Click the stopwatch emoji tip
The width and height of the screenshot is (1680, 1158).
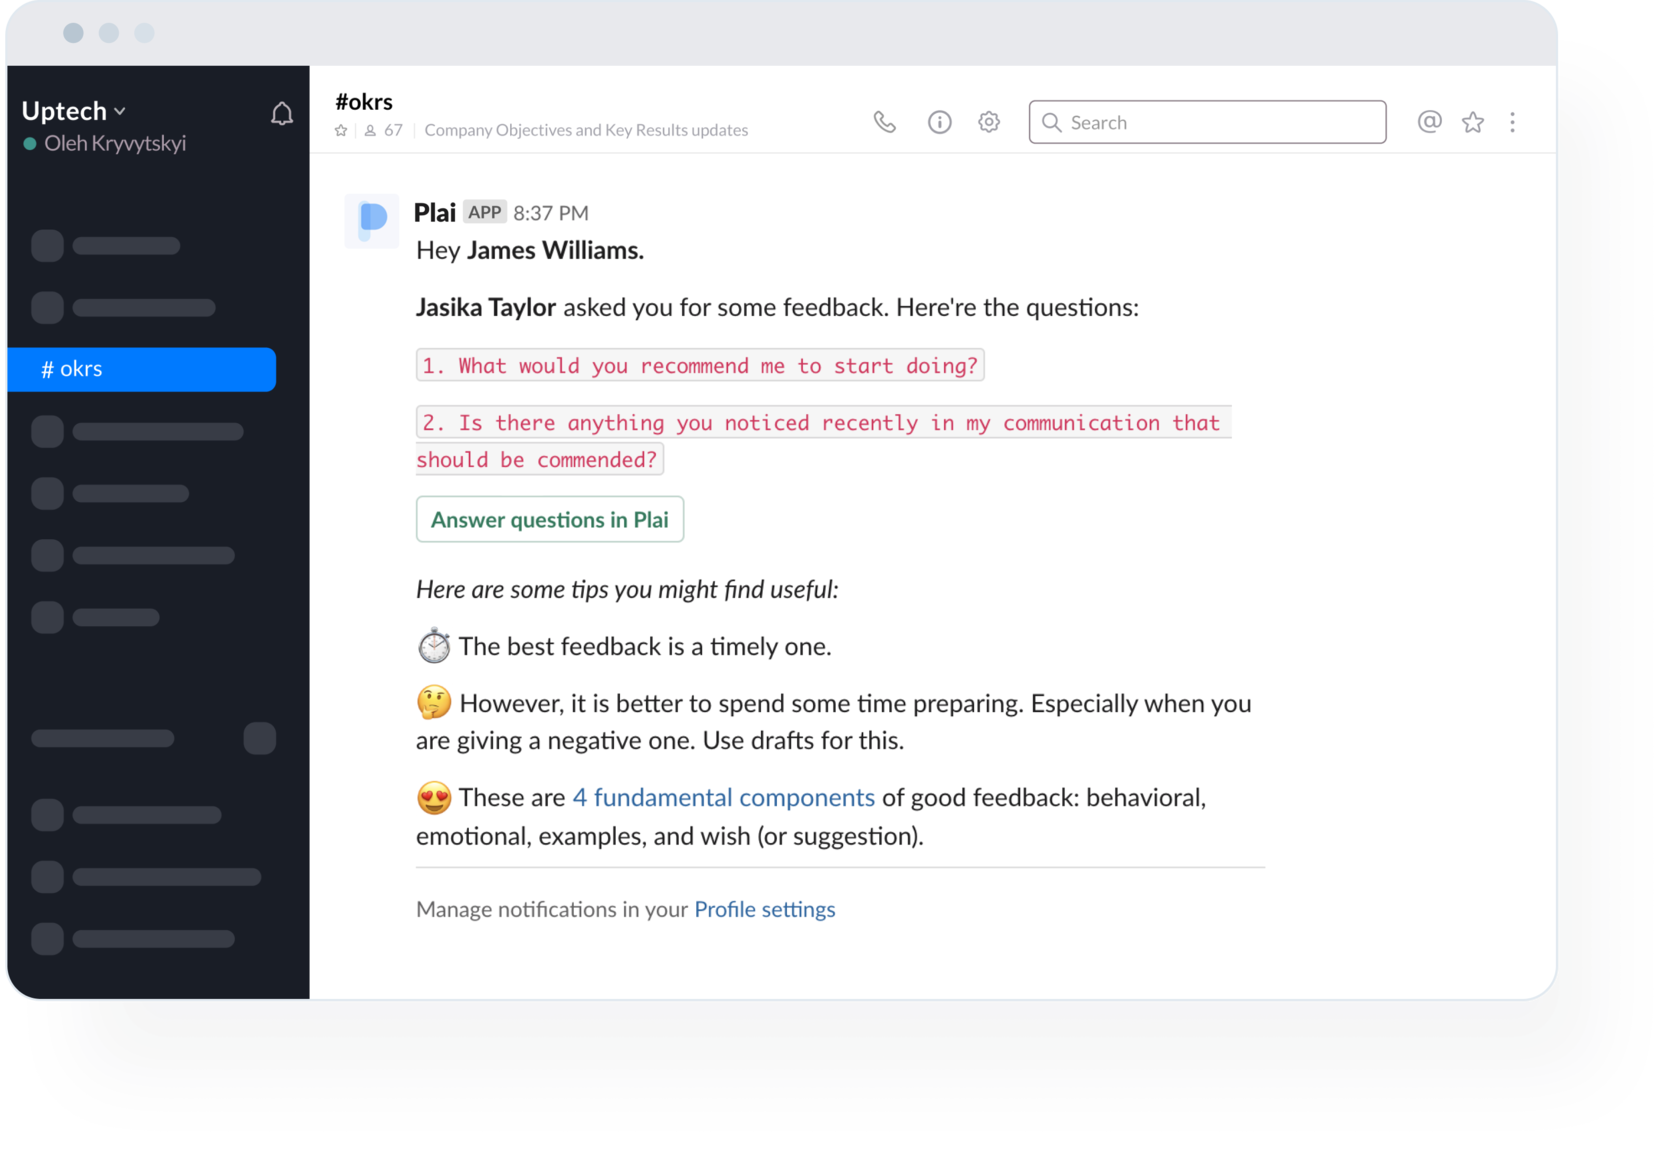point(434,646)
